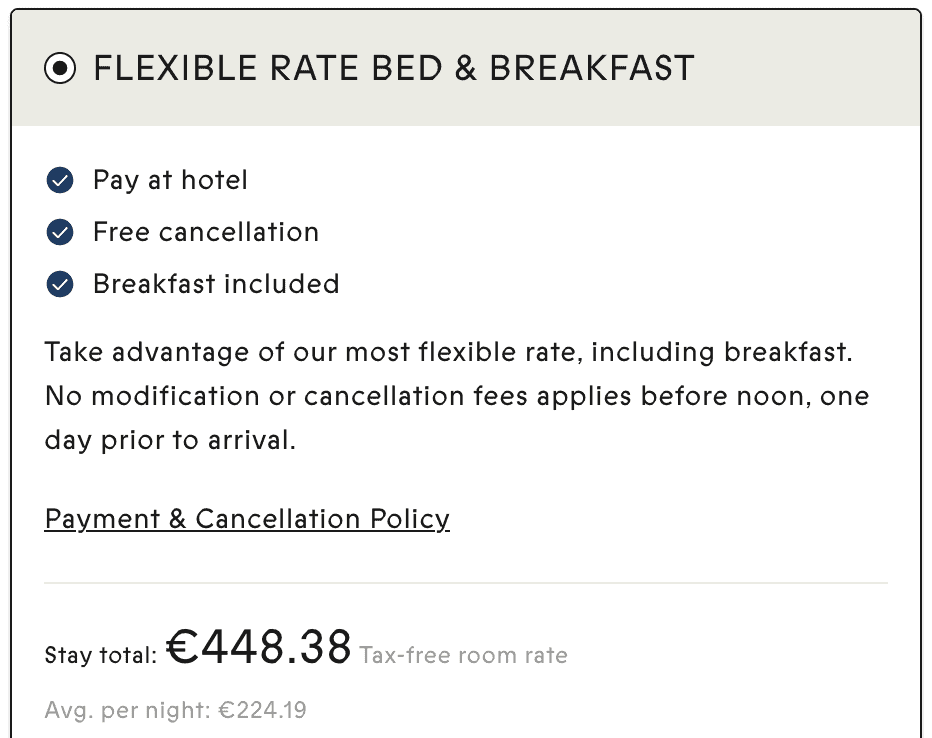
Task: Click the Tax-free room rate note
Action: [x=463, y=656]
